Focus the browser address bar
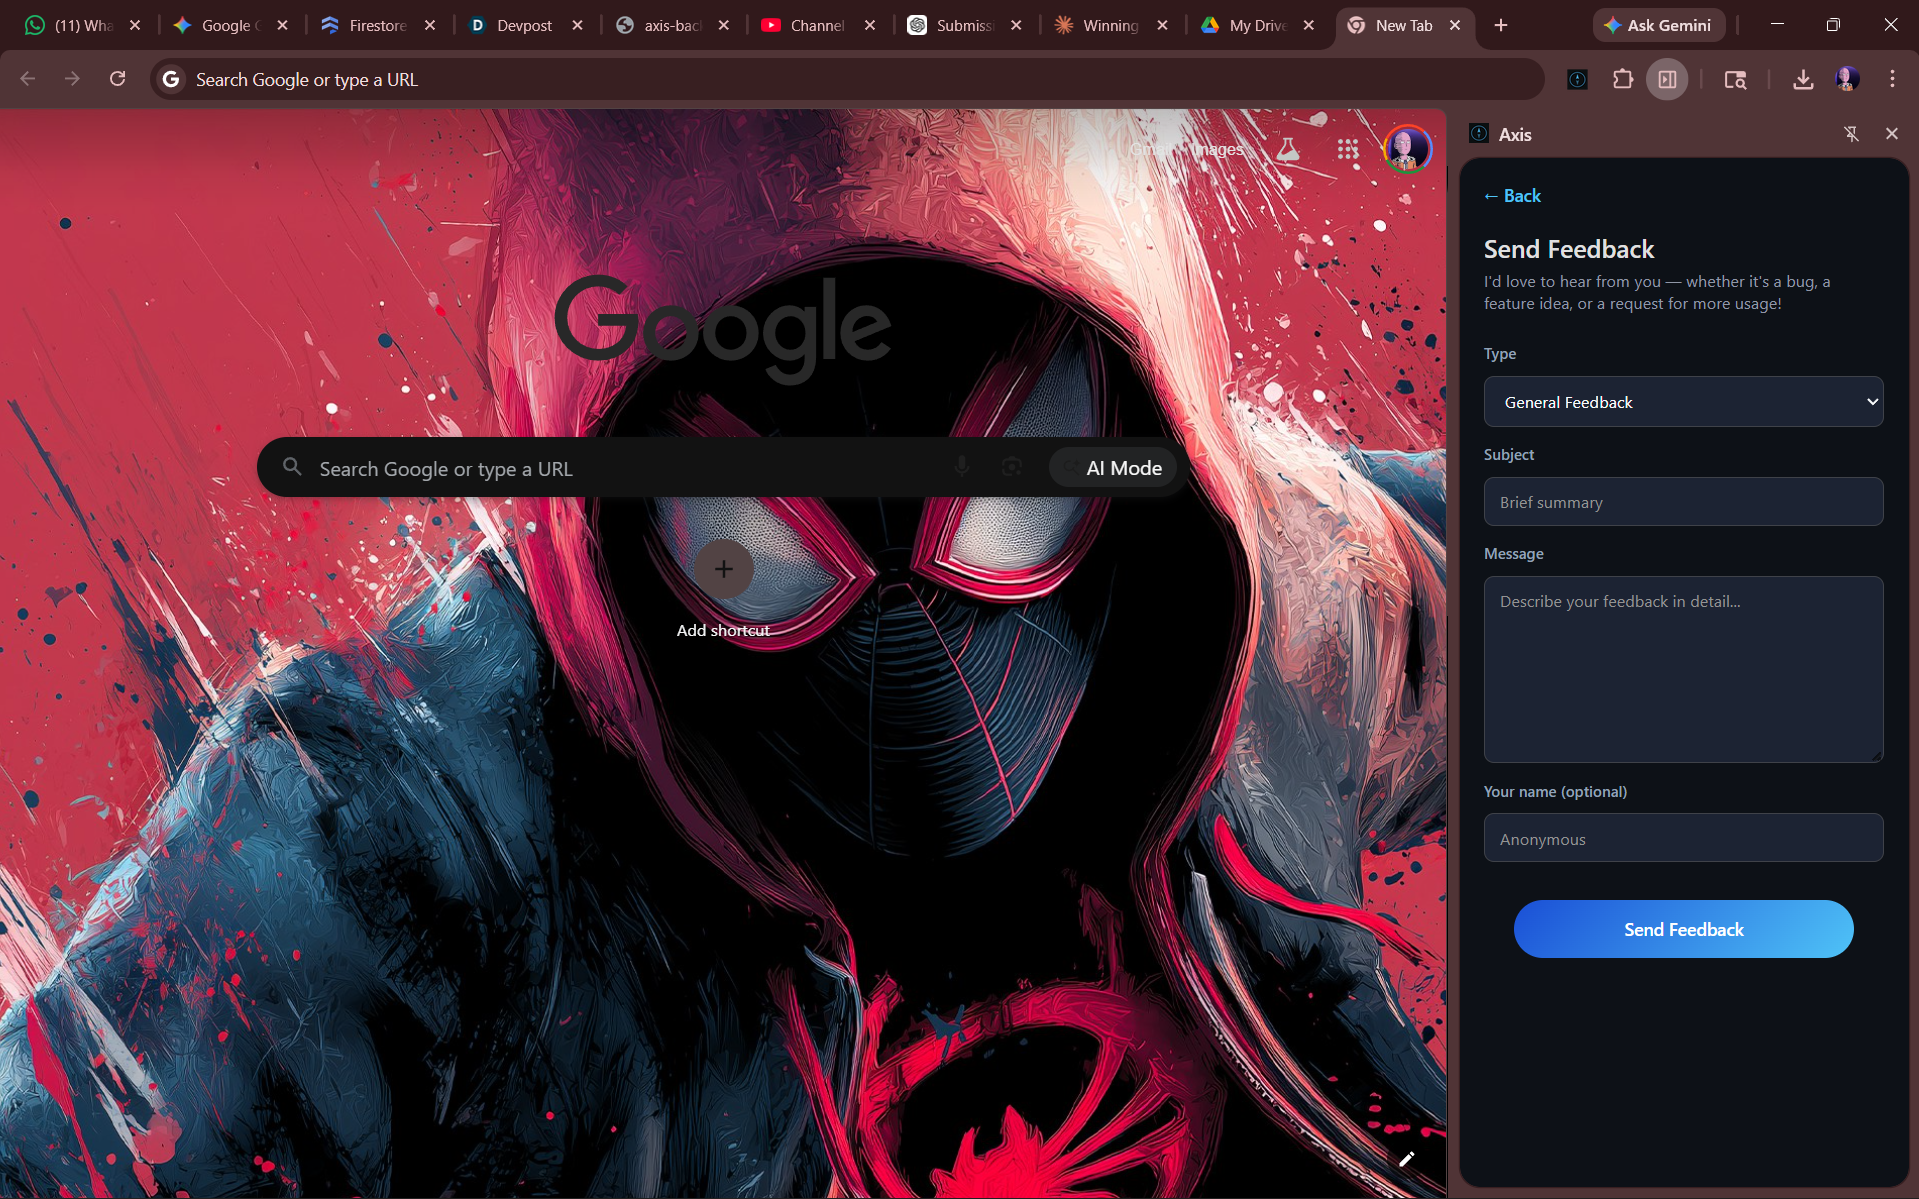 (848, 79)
